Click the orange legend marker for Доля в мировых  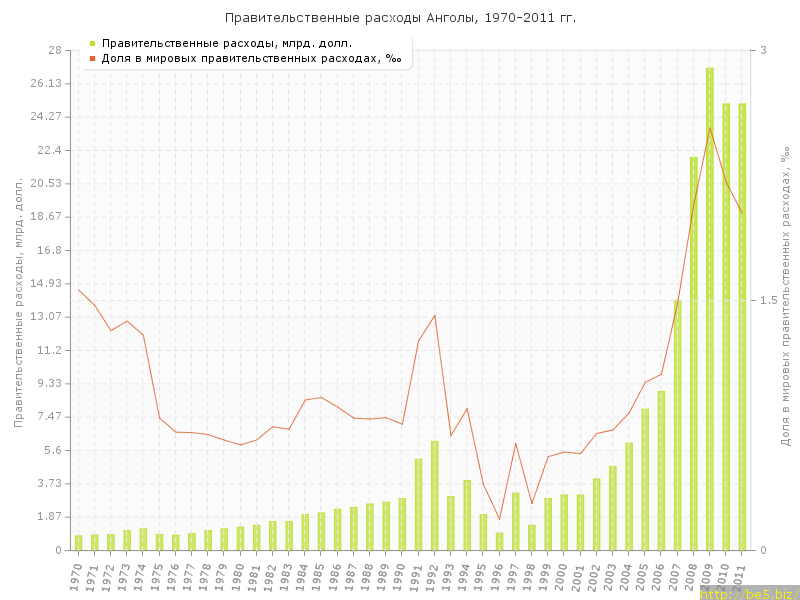coord(92,58)
